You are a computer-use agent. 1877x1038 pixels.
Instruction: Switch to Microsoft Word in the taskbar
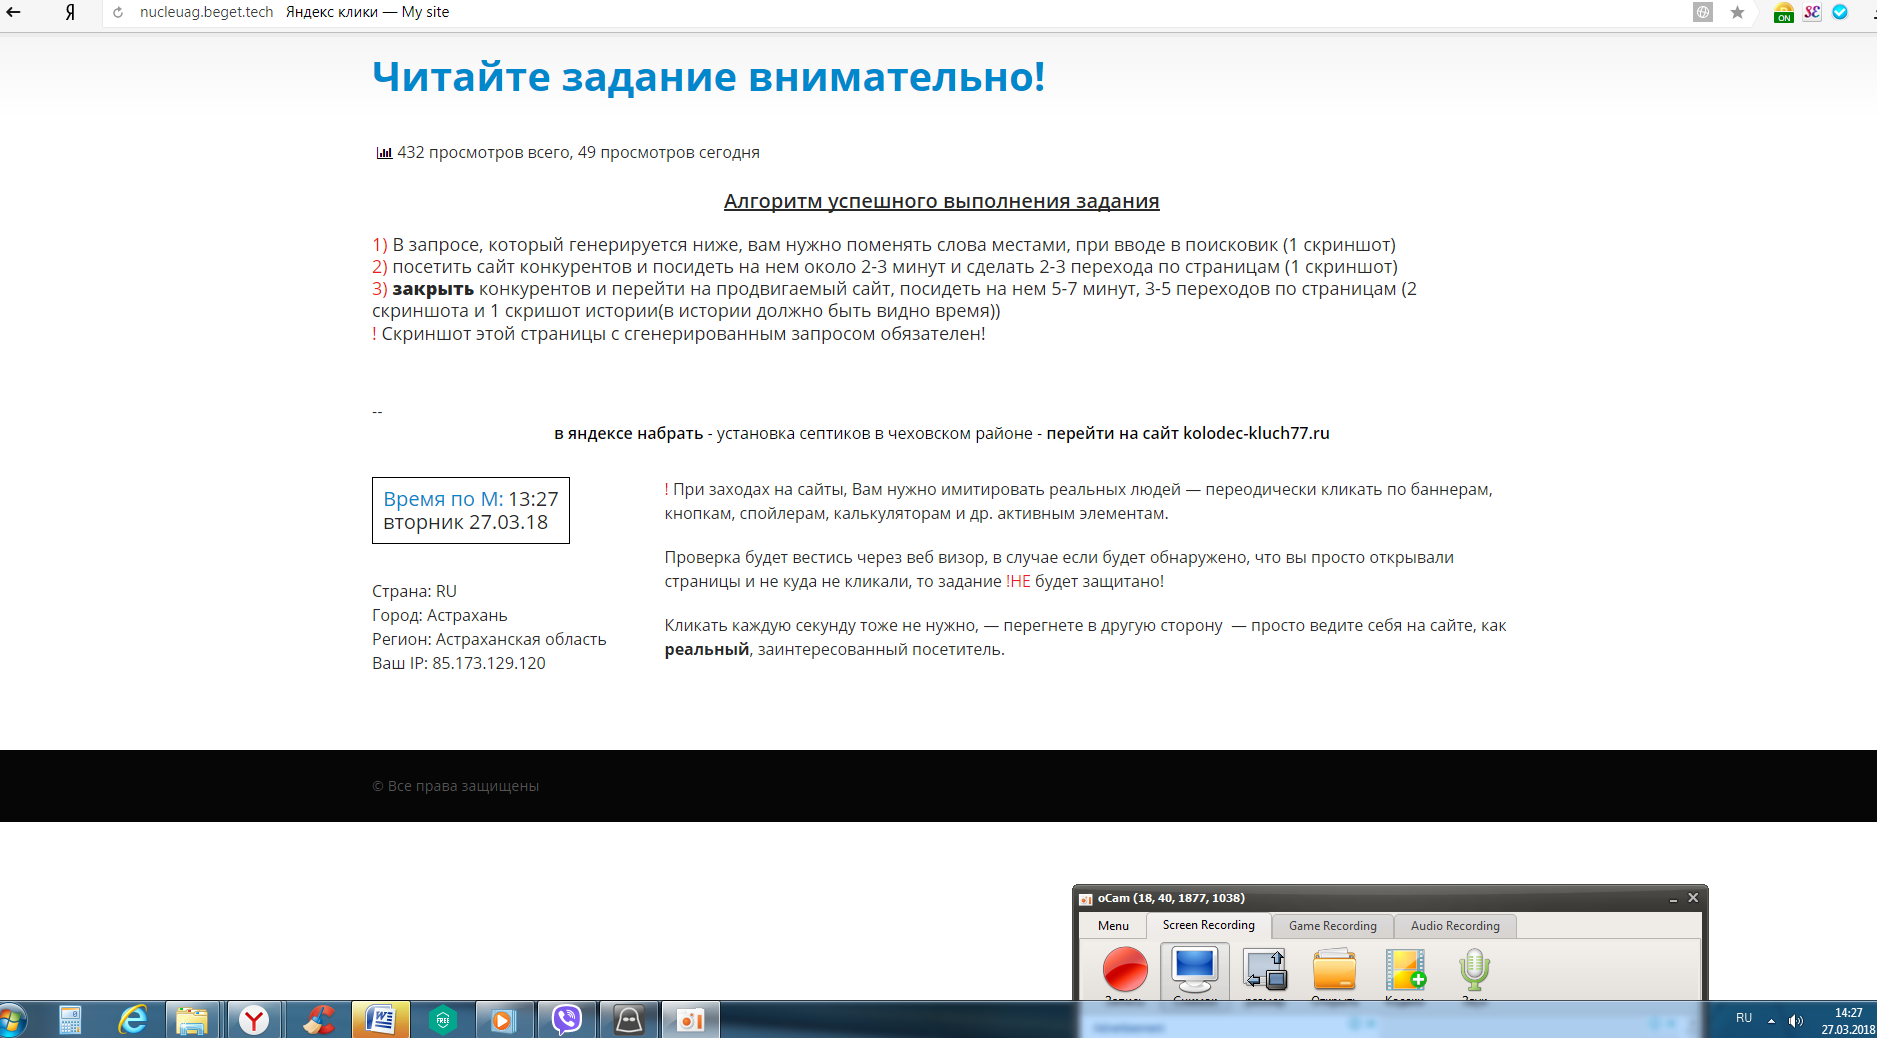pyautogui.click(x=380, y=1020)
